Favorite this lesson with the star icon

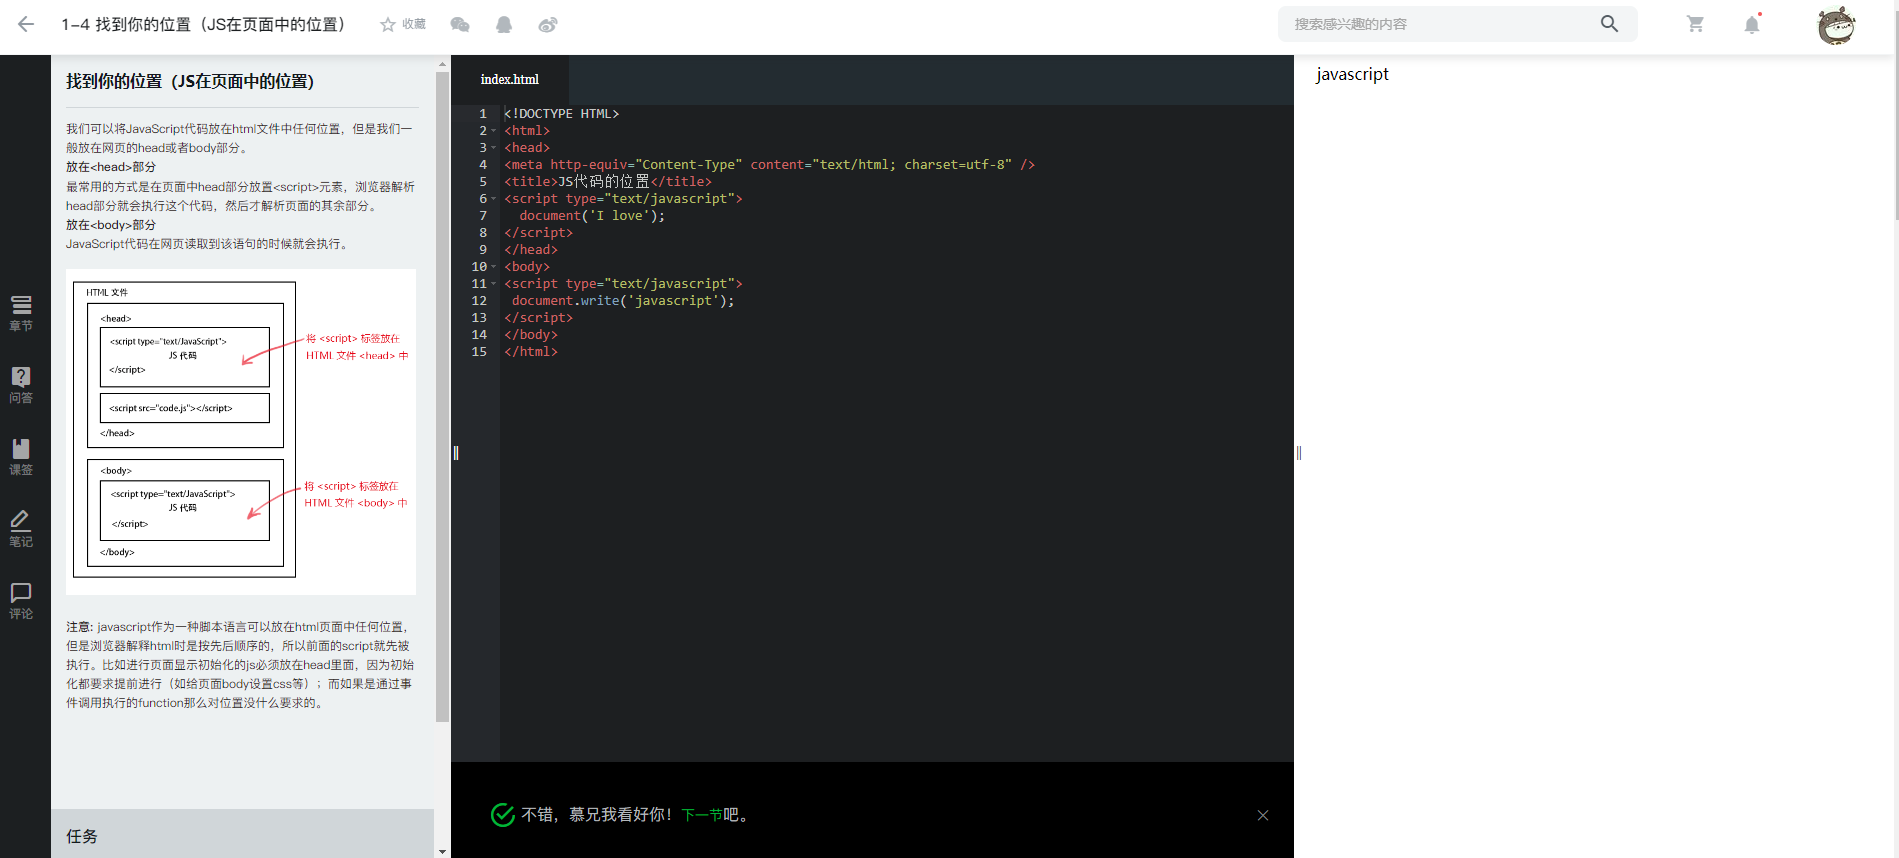click(x=388, y=24)
